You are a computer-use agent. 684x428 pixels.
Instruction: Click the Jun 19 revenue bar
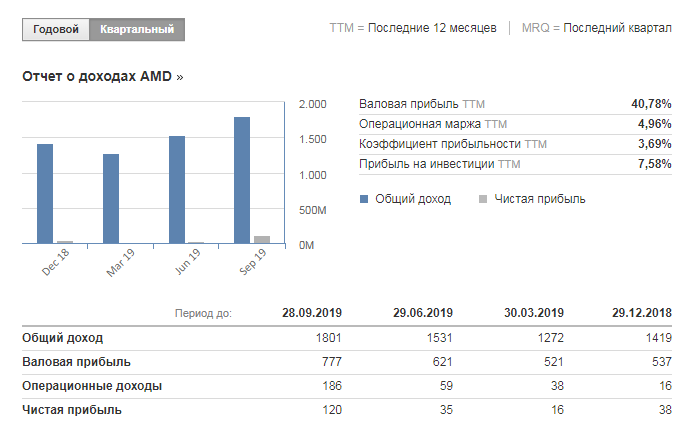177,190
